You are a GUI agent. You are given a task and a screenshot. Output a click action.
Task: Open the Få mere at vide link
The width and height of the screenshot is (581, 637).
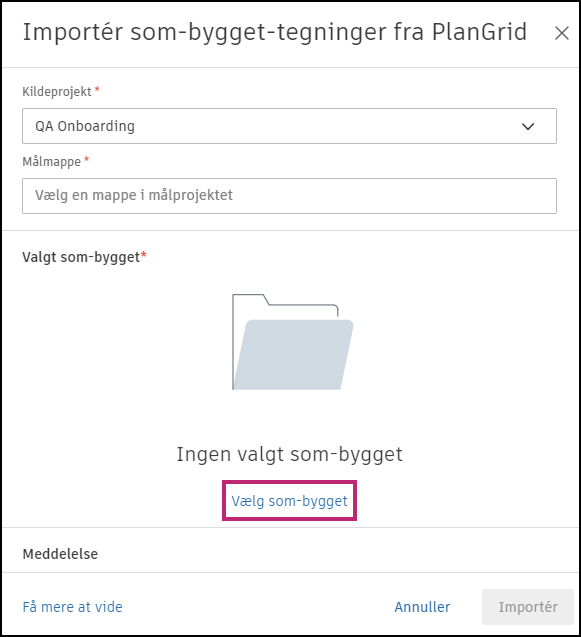click(72, 607)
